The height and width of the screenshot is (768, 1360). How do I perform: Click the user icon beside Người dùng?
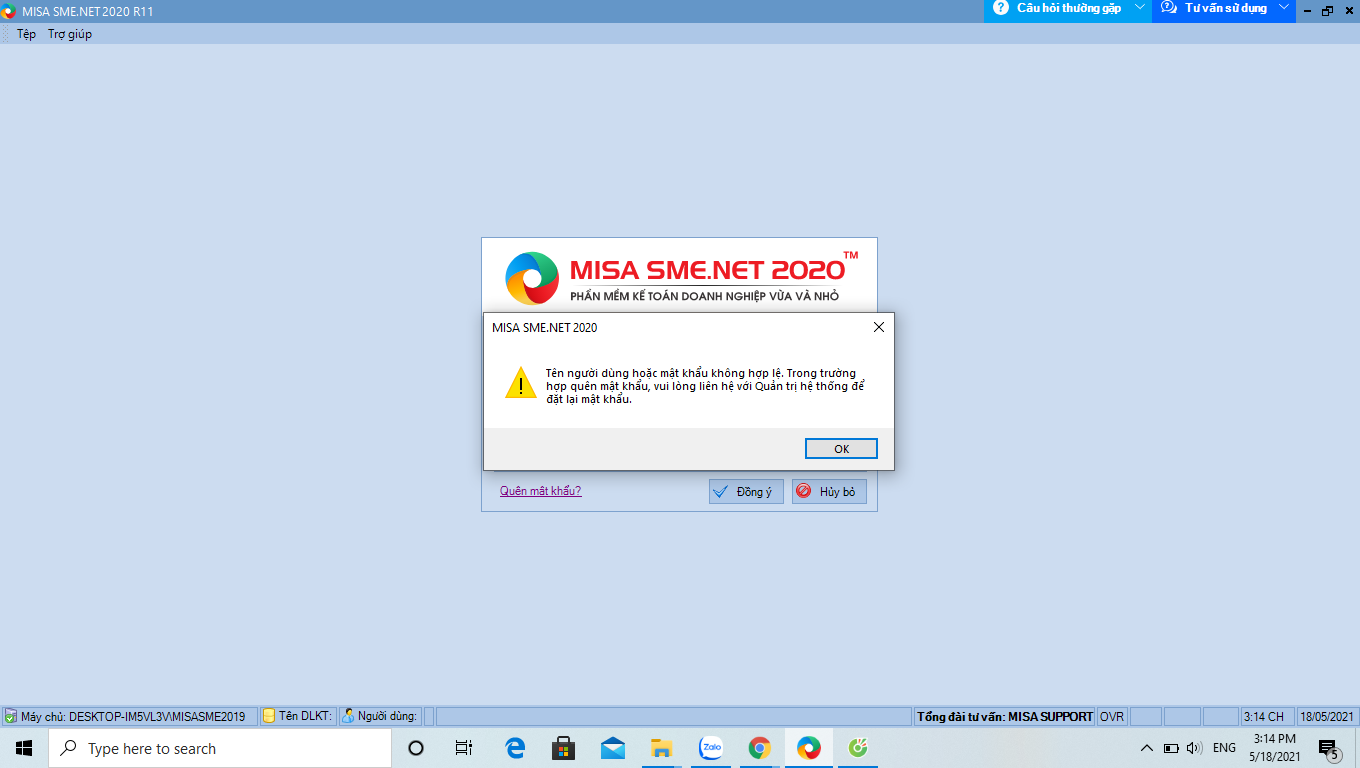click(x=348, y=717)
